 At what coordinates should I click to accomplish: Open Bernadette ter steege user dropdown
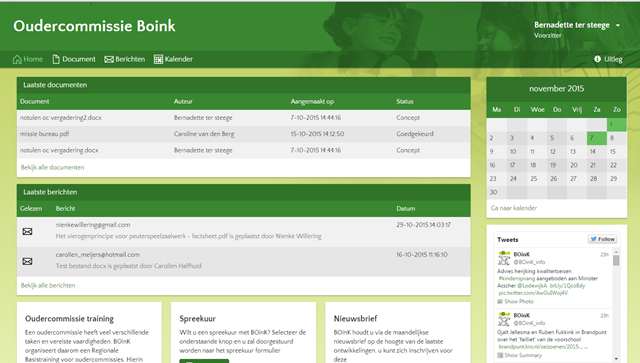618,25
